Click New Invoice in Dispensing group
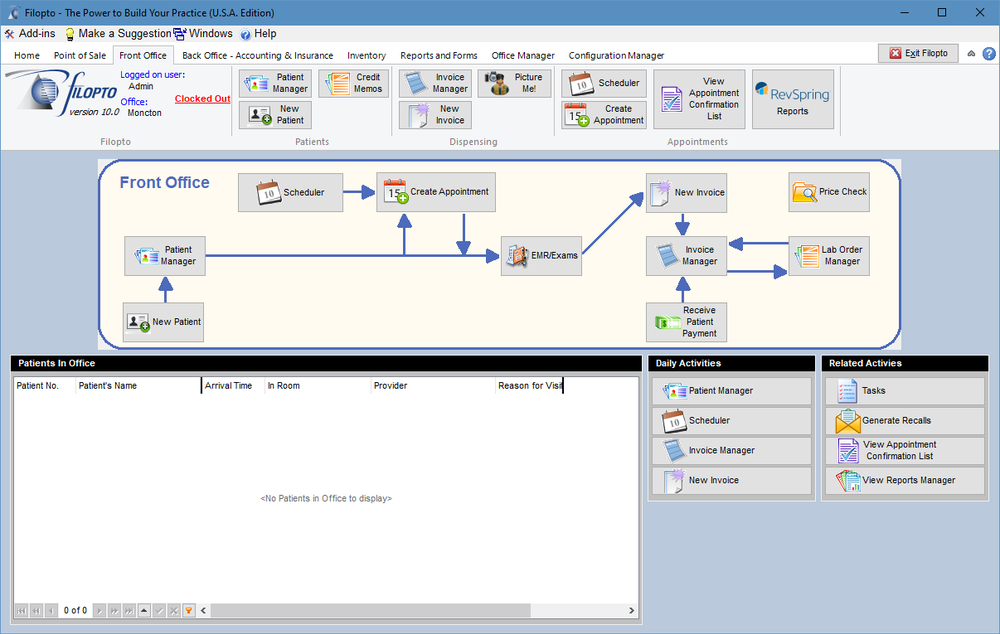1000x634 pixels. click(436, 115)
